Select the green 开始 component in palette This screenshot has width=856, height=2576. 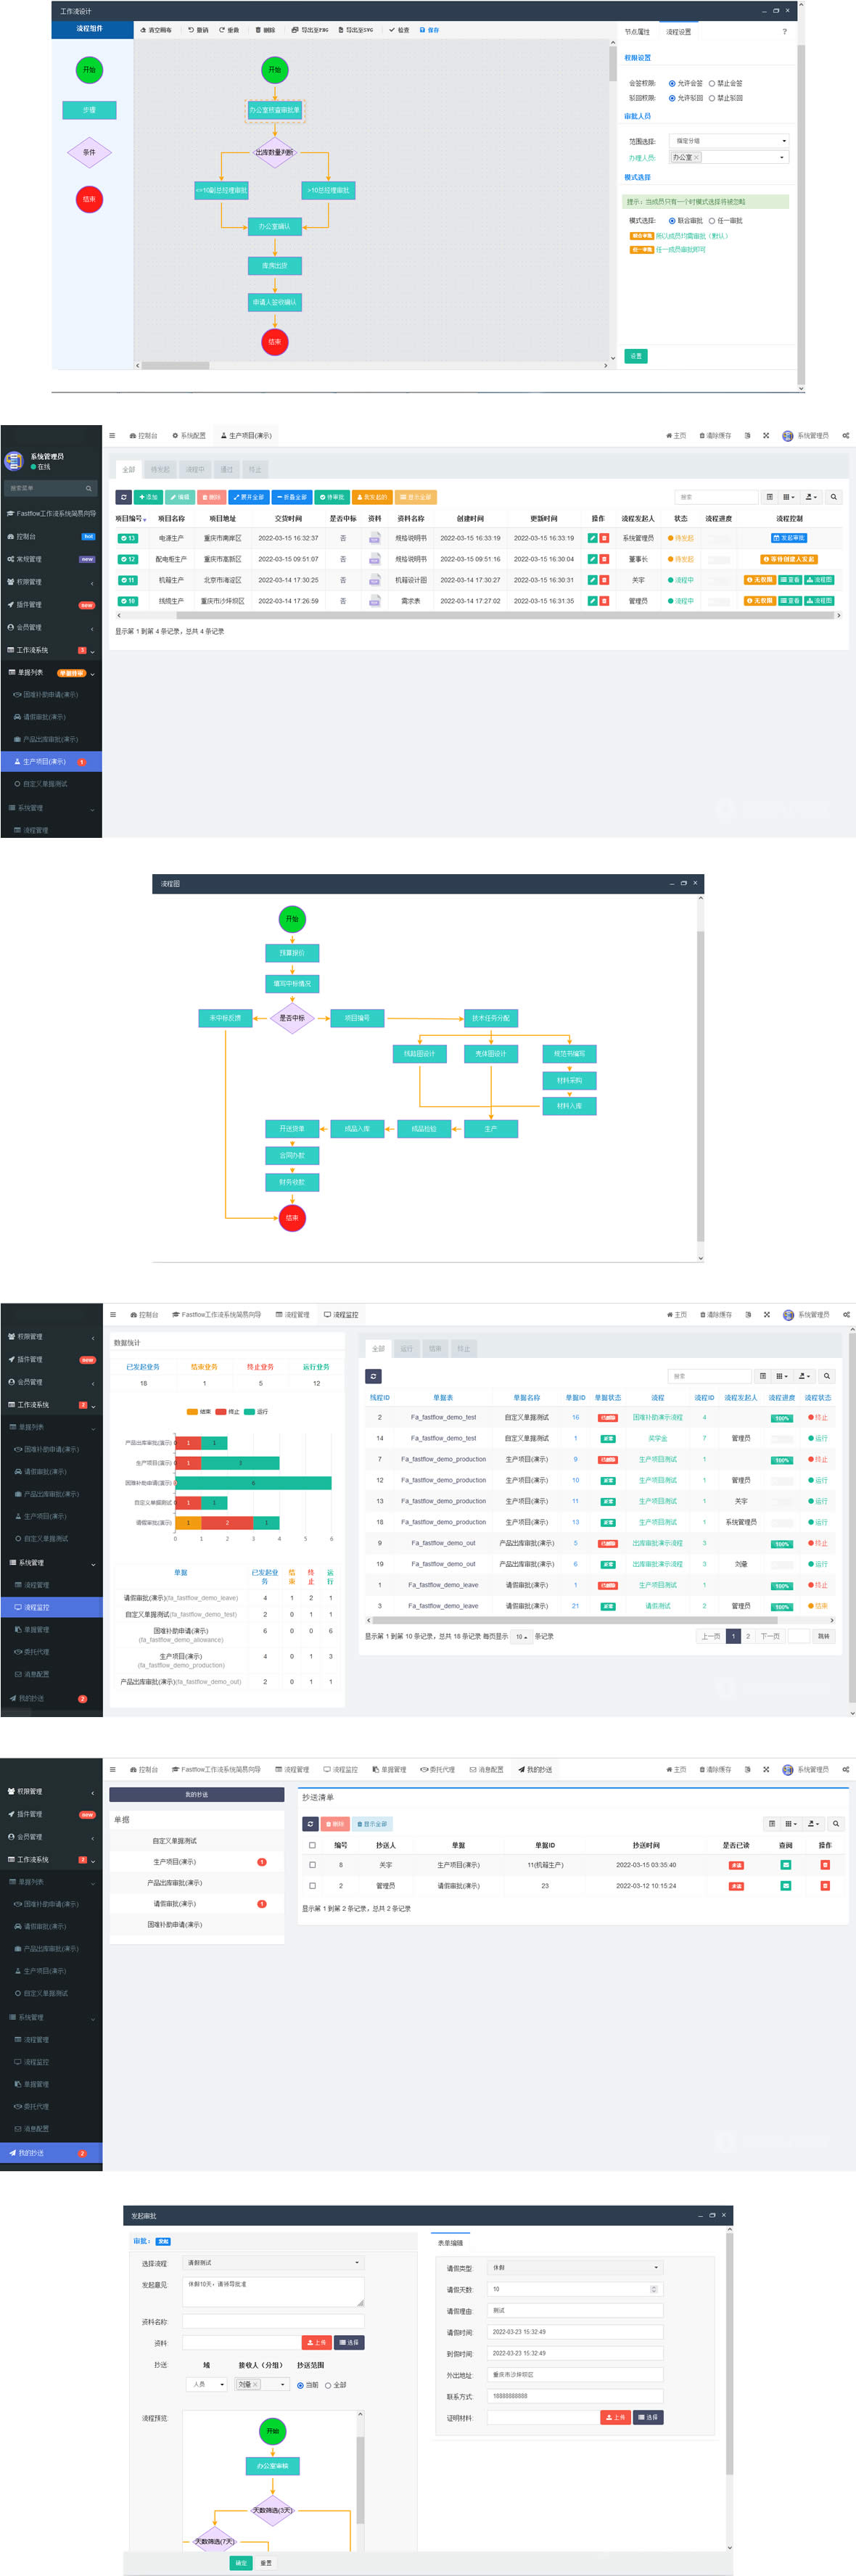pos(89,70)
